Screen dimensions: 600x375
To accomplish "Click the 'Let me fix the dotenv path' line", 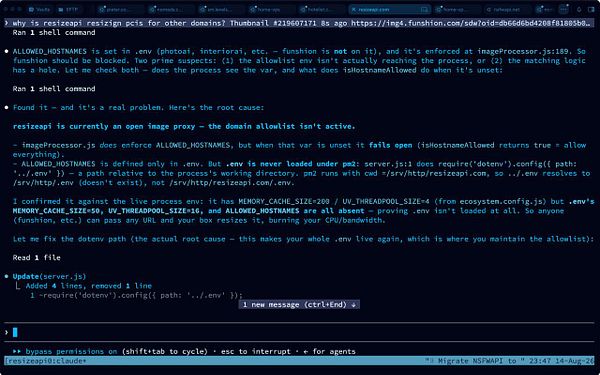I will 303,239.
